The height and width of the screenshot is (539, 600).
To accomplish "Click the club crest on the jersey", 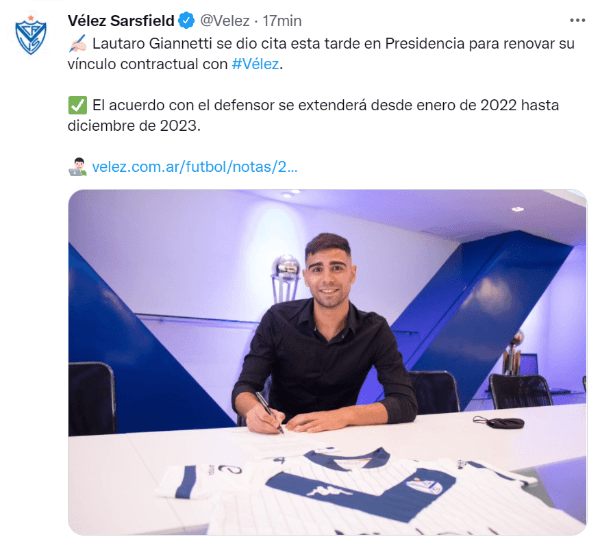I will point(425,486).
